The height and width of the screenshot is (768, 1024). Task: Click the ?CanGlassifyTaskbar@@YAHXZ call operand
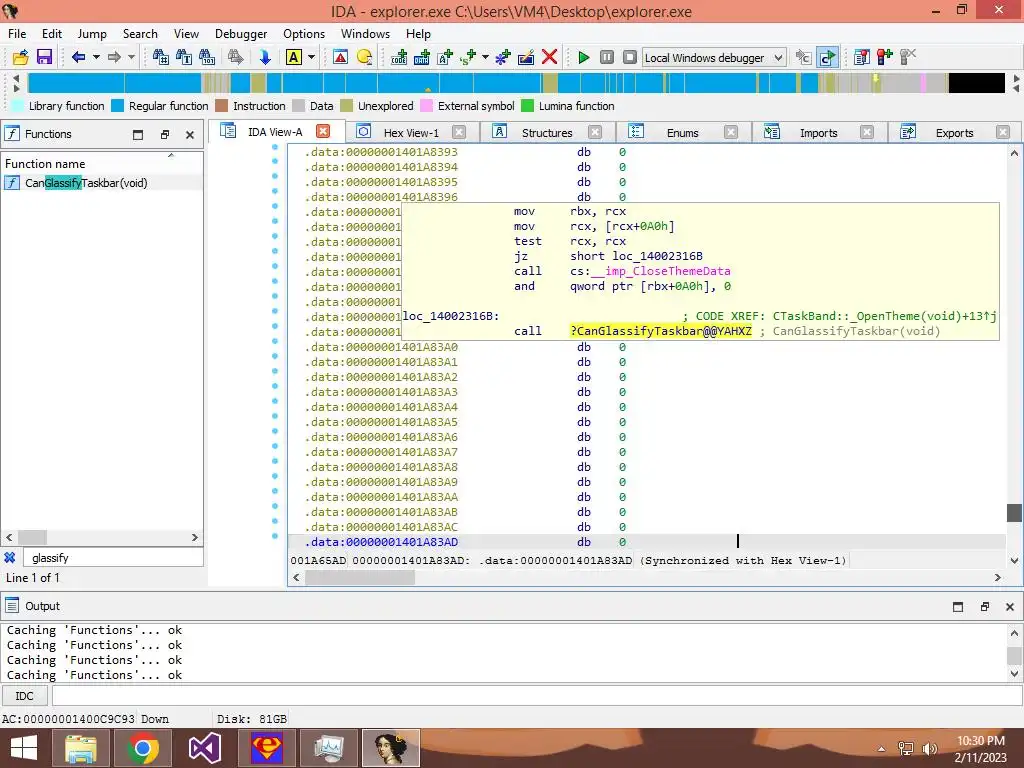(661, 331)
